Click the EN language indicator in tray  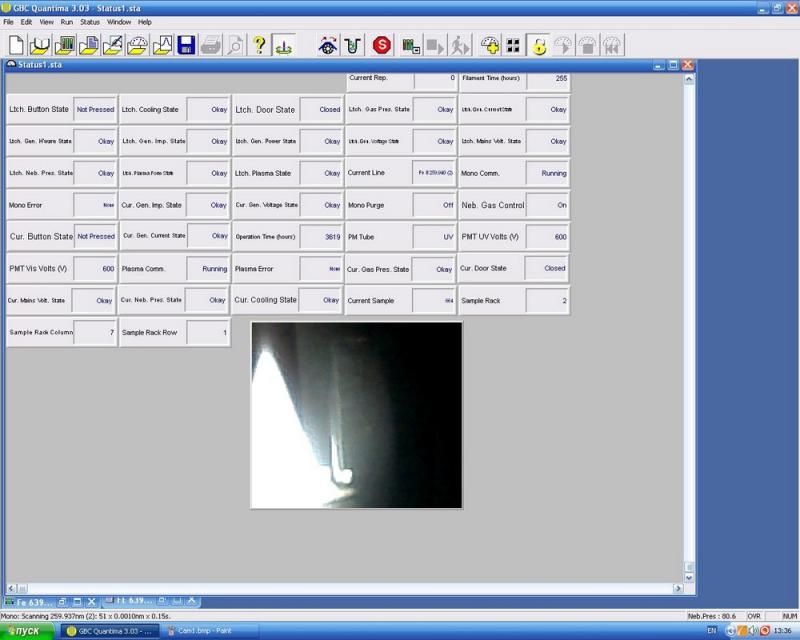pyautogui.click(x=711, y=631)
